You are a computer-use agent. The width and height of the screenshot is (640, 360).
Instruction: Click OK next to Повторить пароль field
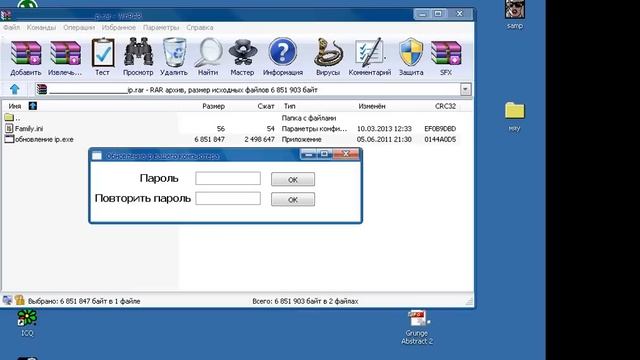(293, 200)
